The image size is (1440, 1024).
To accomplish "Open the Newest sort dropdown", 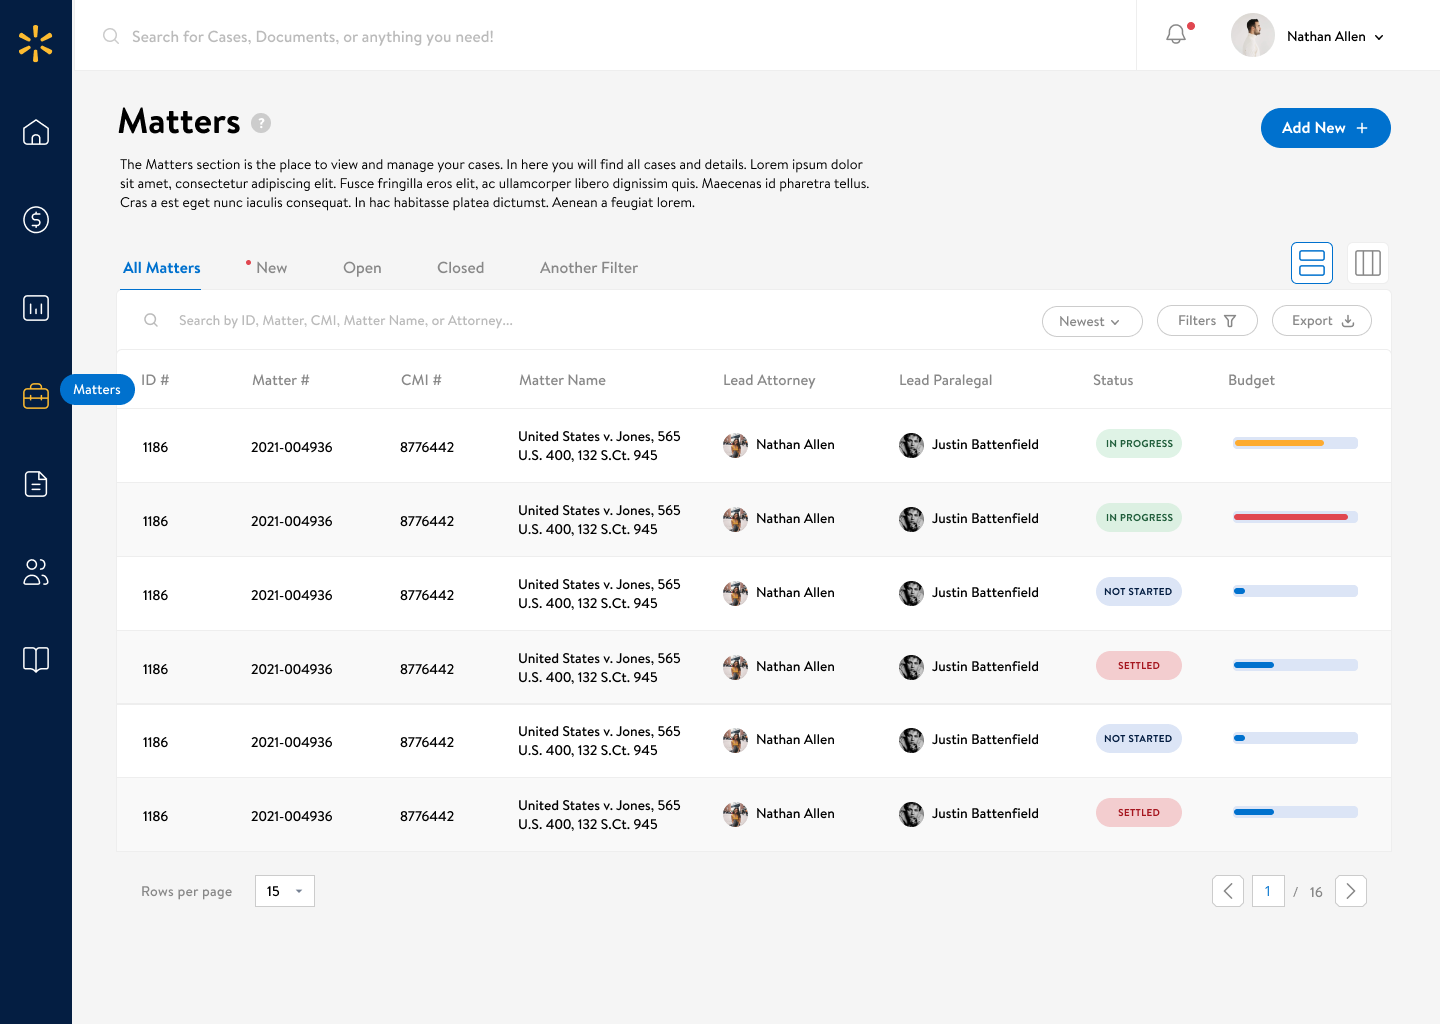I will [1092, 321].
